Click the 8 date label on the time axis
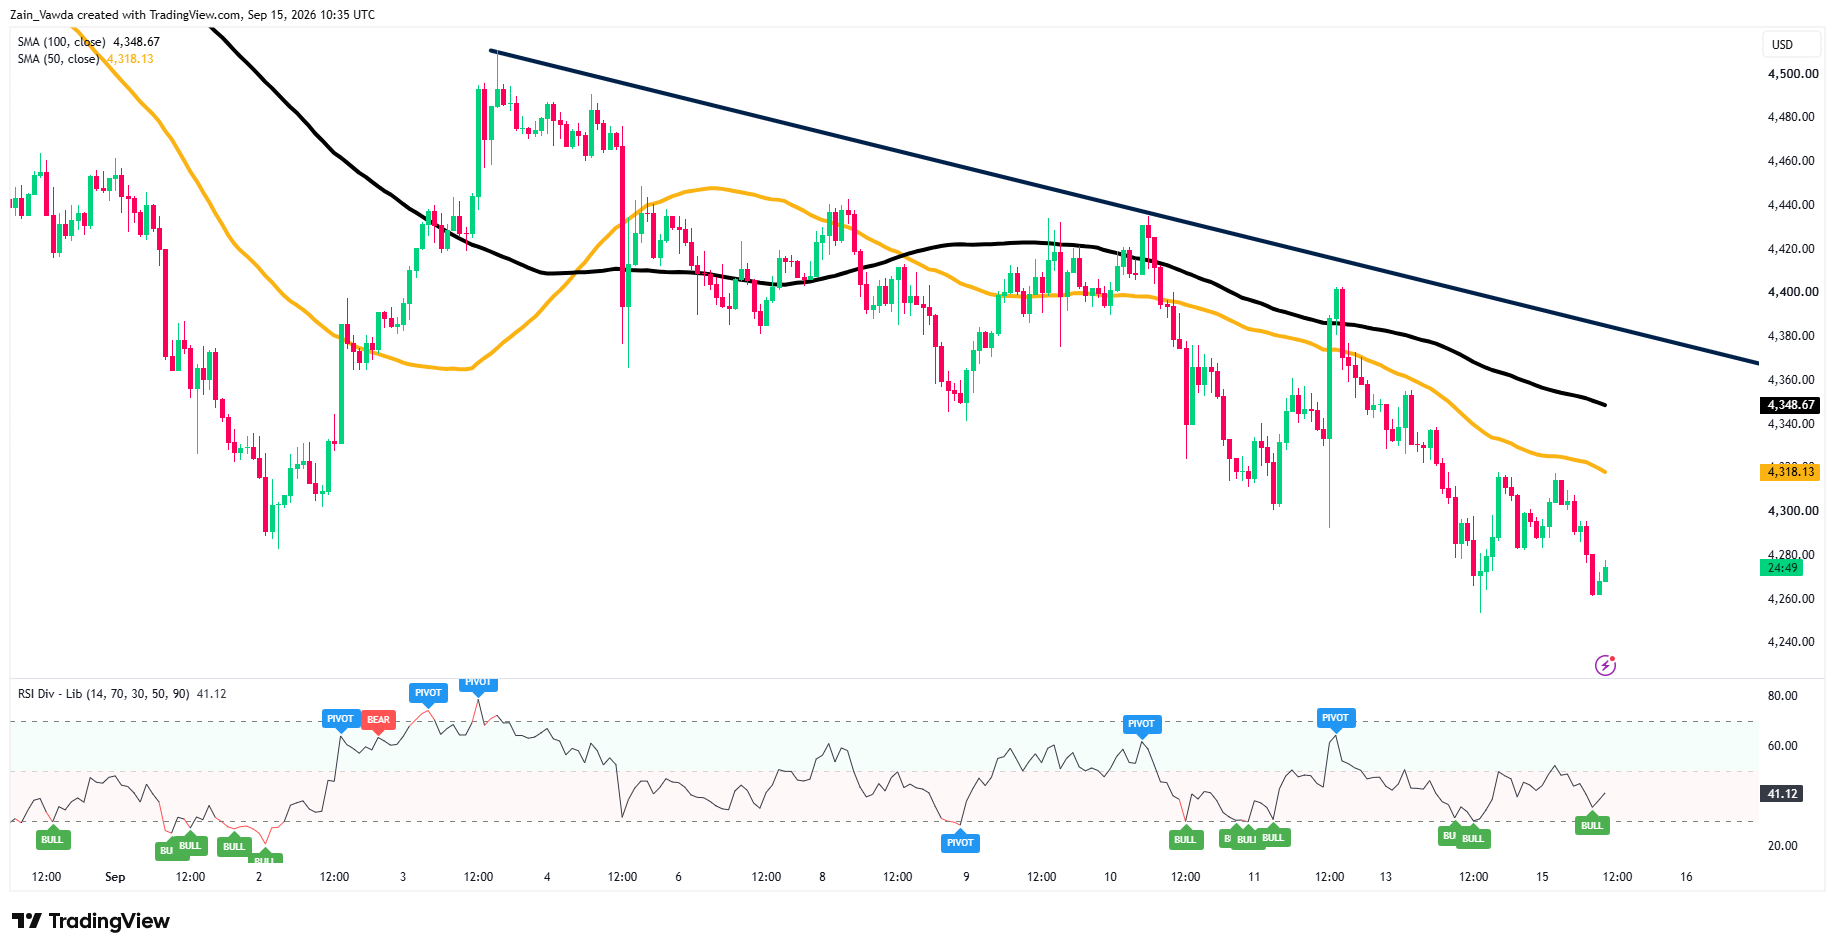This screenshot has height=951, width=1835. click(x=822, y=877)
